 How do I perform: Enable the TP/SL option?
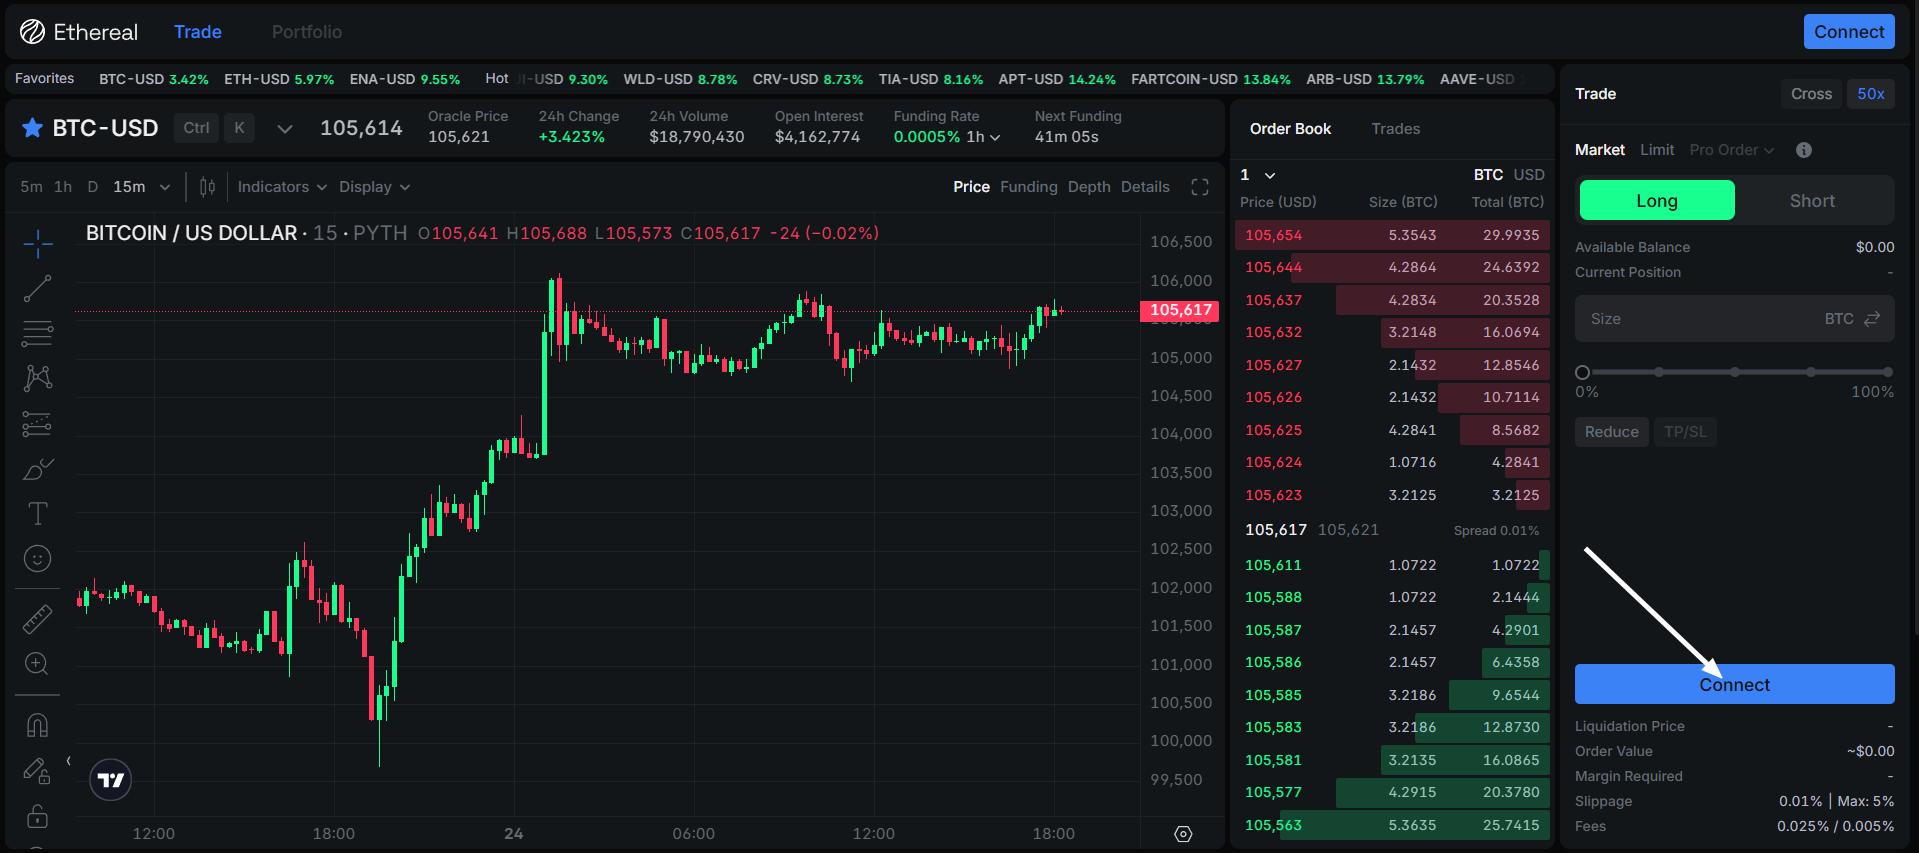(1685, 432)
